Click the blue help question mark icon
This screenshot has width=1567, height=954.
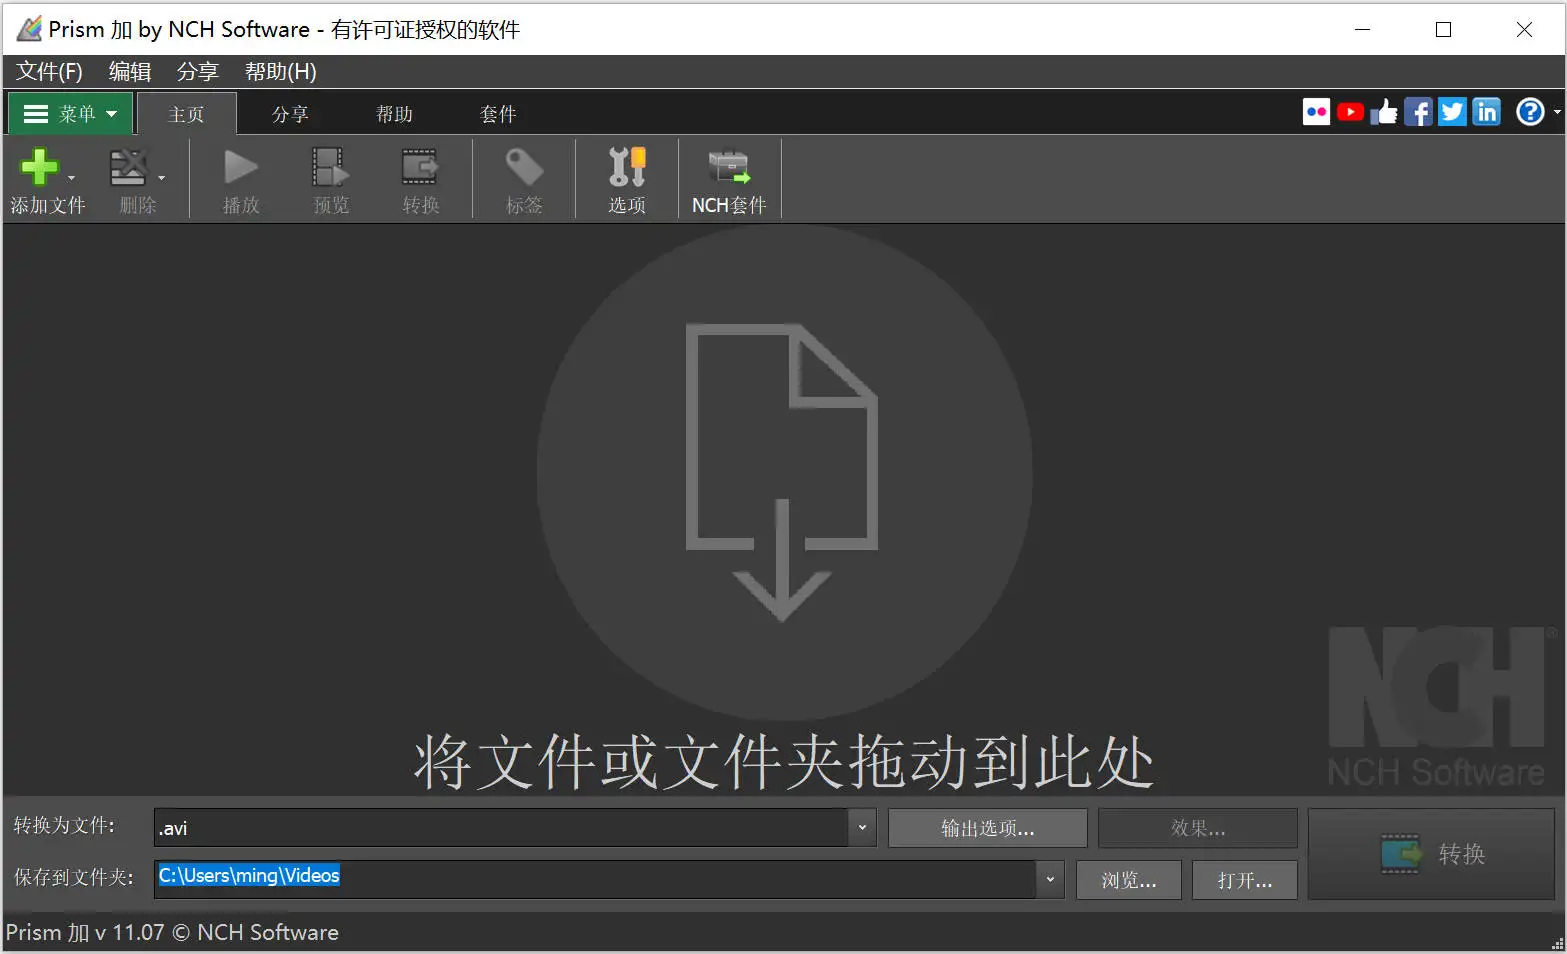1530,112
